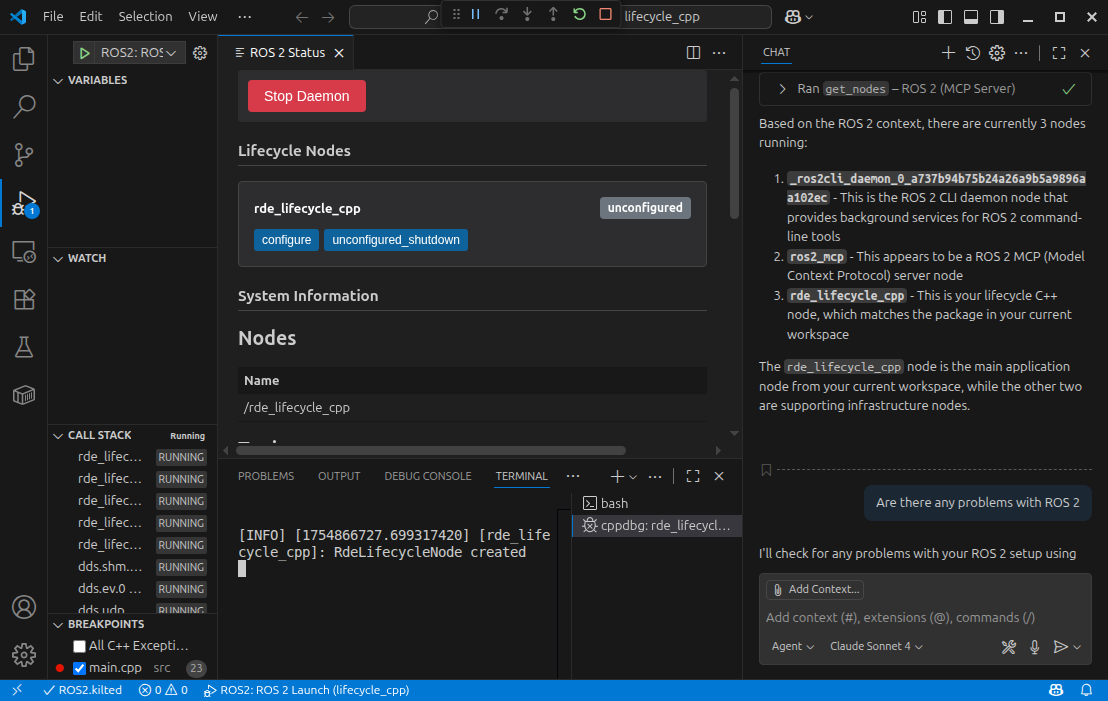Open the Accounts menu icon
The width and height of the screenshot is (1108, 701).
click(x=24, y=607)
